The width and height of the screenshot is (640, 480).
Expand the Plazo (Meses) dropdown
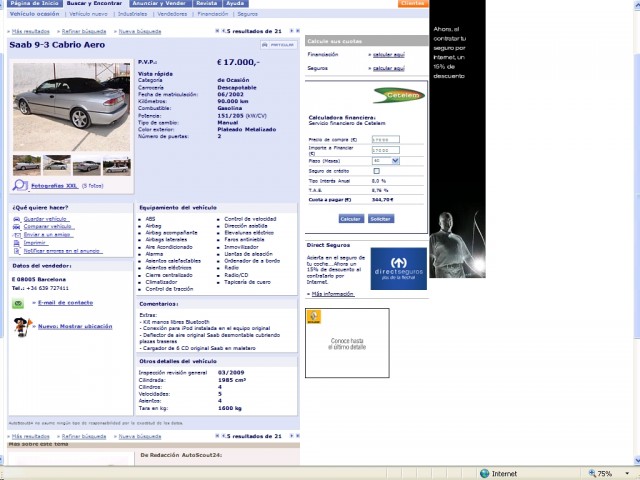coord(395,161)
